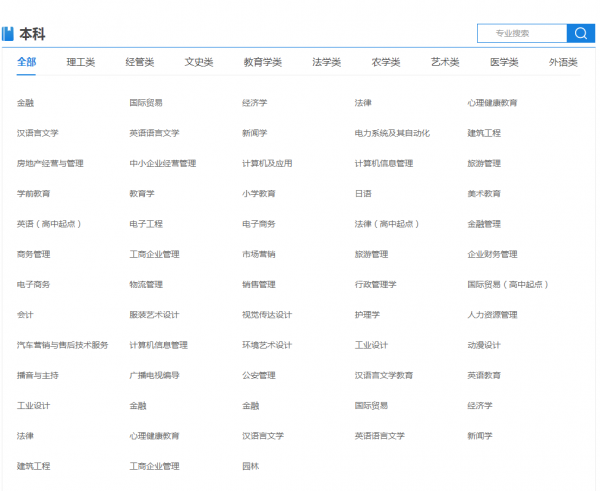Choose the 公安管理 major
Viewport: 600px width, 491px height.
[x=259, y=375]
